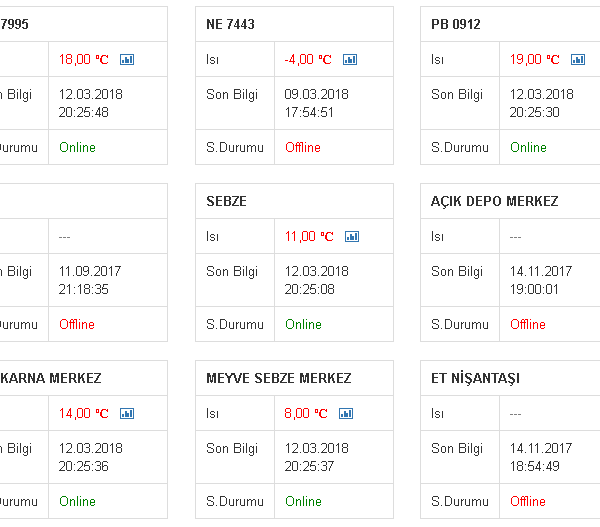Click timestamp 12.03.2018 20:25:36
Screen dimensions: 600x527
(91, 457)
